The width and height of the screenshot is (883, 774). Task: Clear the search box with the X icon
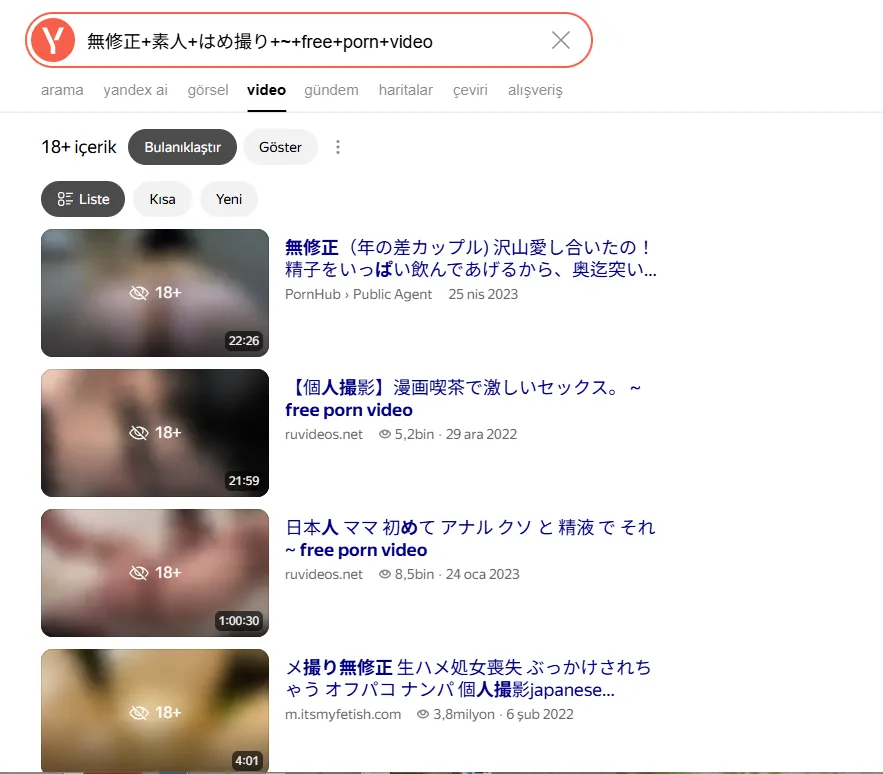point(560,41)
